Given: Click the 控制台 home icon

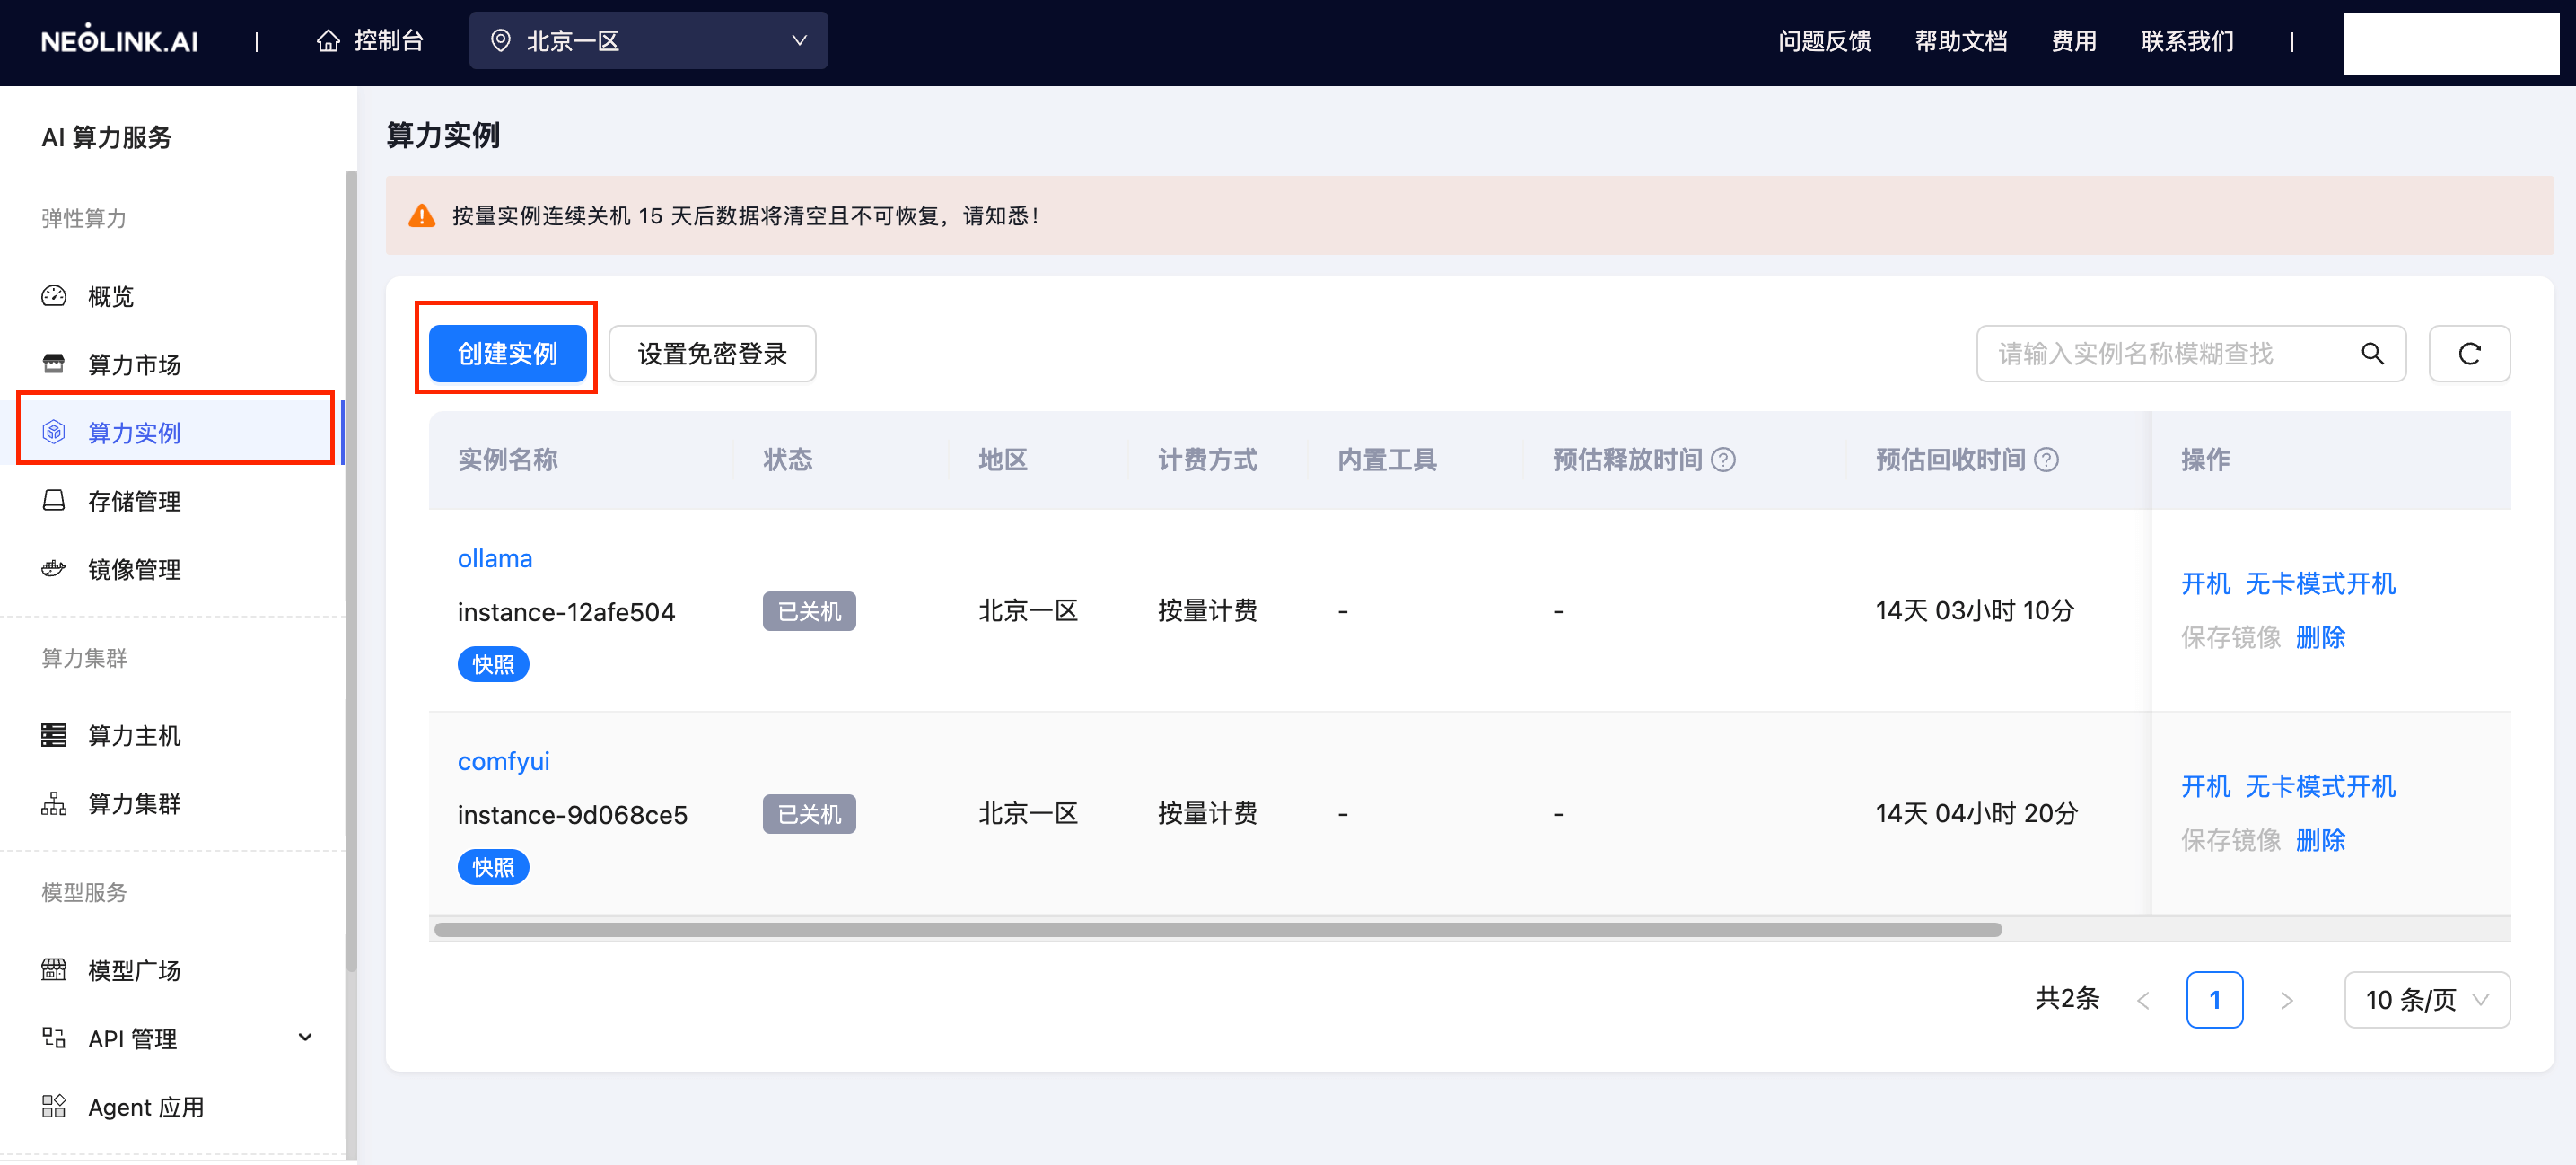Looking at the screenshot, I should 328,41.
